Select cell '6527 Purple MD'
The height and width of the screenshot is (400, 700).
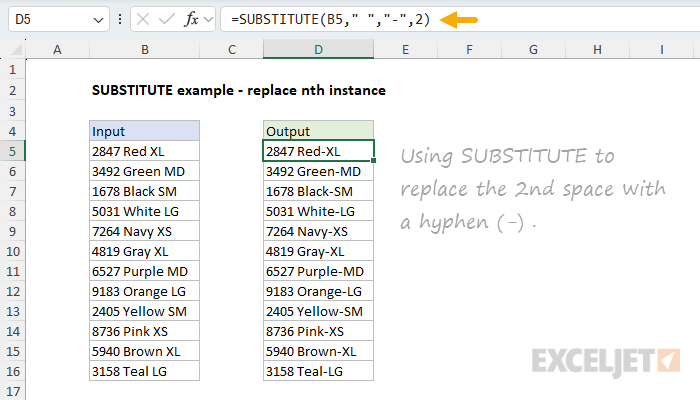click(145, 271)
